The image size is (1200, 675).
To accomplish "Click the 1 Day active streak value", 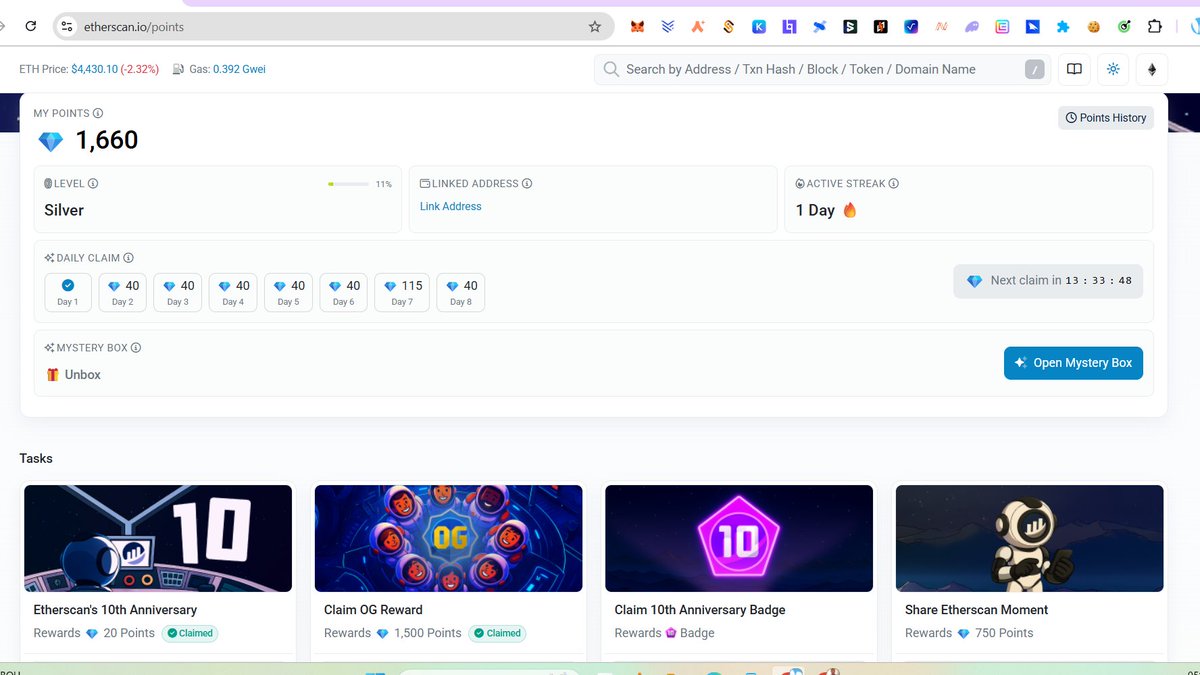I will point(815,210).
